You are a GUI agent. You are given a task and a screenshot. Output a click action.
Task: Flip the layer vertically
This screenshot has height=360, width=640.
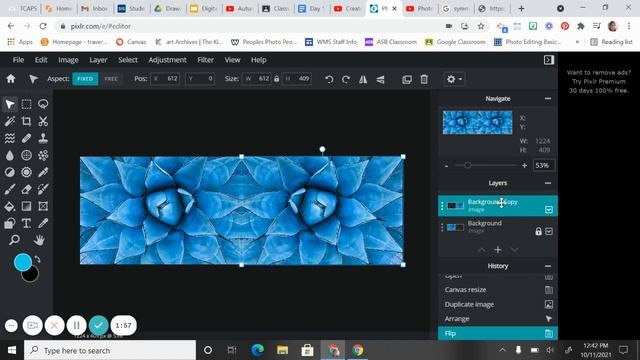coord(380,79)
